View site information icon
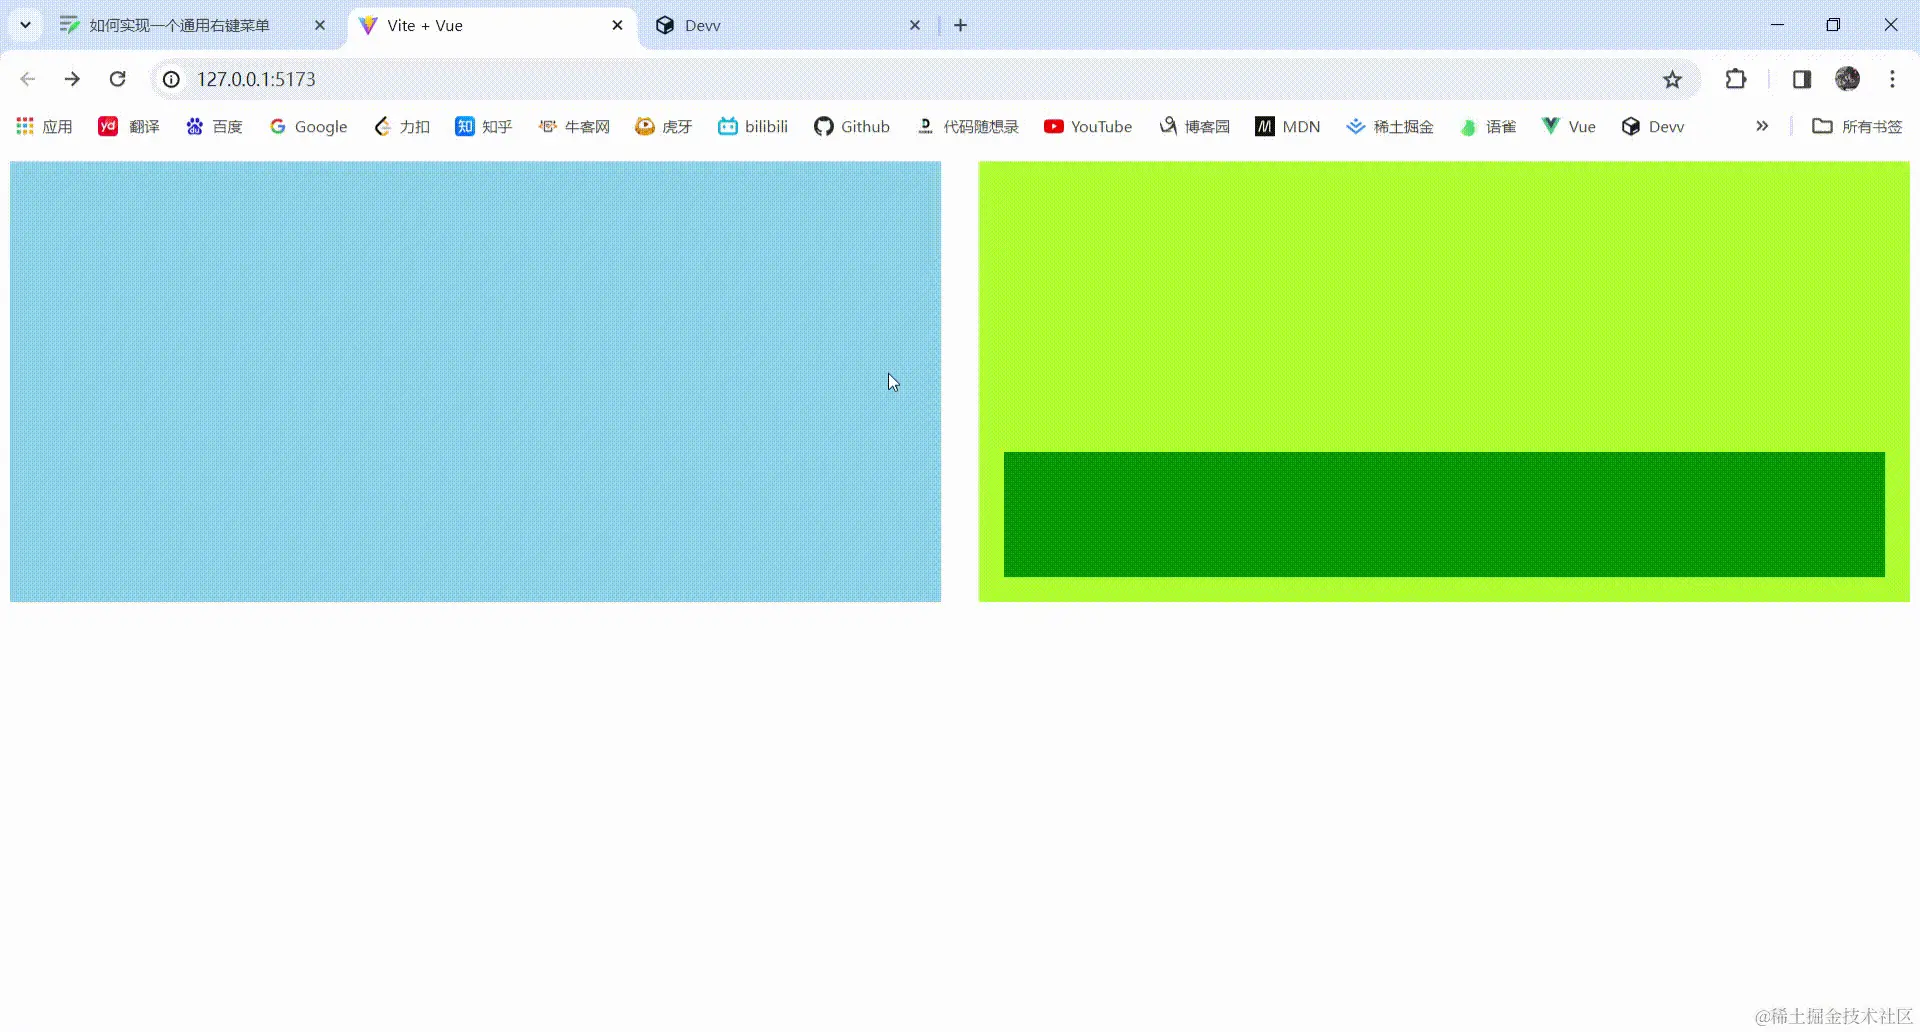This screenshot has height=1032, width=1920. tap(172, 79)
